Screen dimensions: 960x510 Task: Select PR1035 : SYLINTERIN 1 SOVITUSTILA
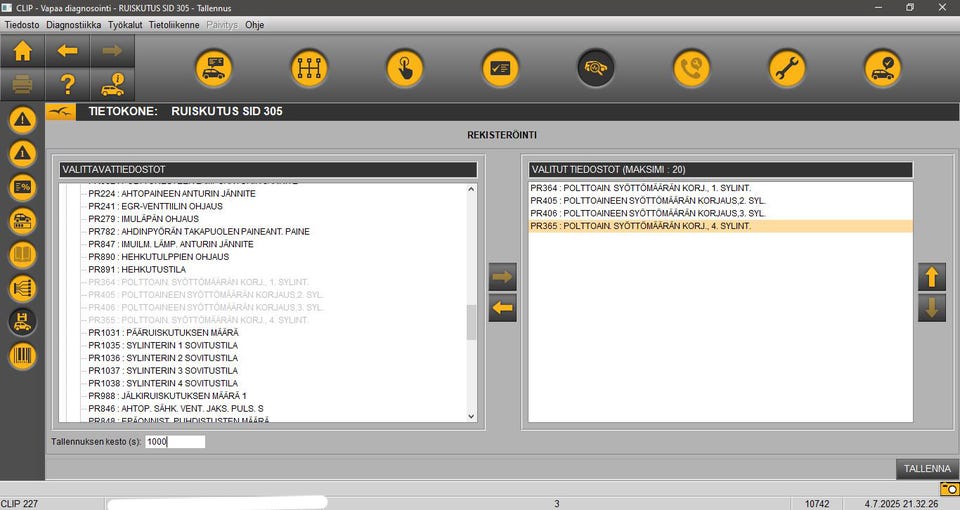(x=163, y=345)
